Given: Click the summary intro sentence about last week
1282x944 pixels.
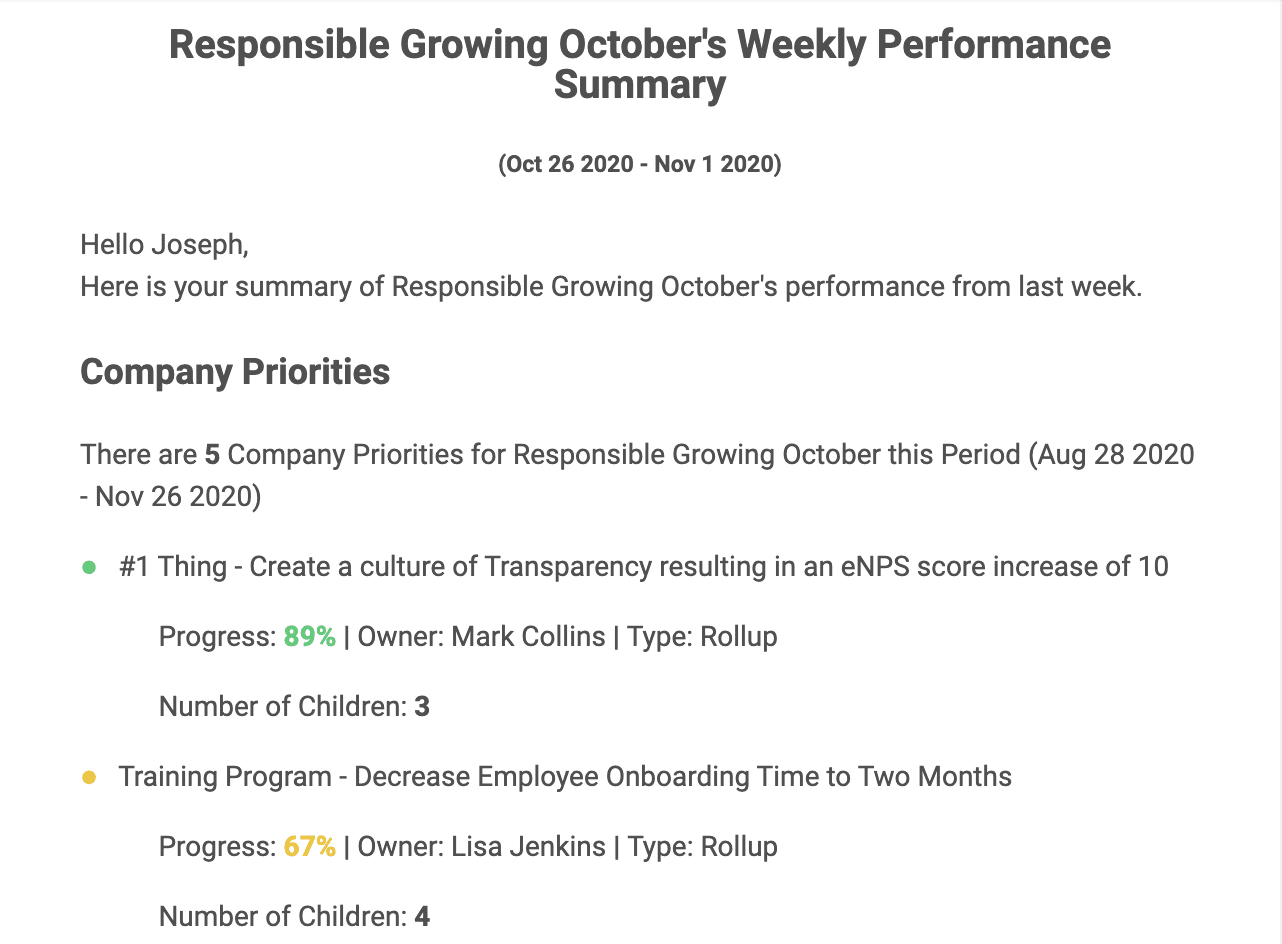Looking at the screenshot, I should tap(610, 287).
